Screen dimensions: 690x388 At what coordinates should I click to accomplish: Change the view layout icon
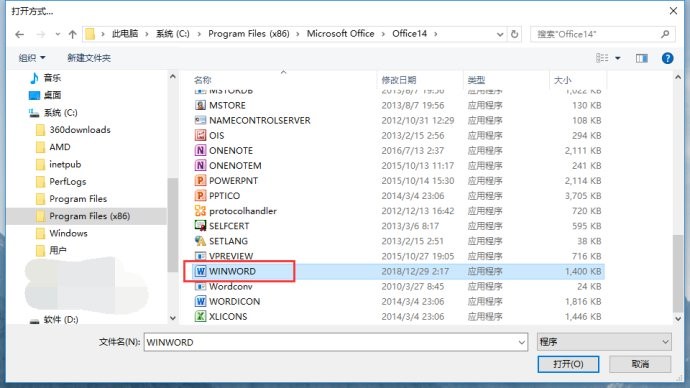pyautogui.click(x=602, y=58)
